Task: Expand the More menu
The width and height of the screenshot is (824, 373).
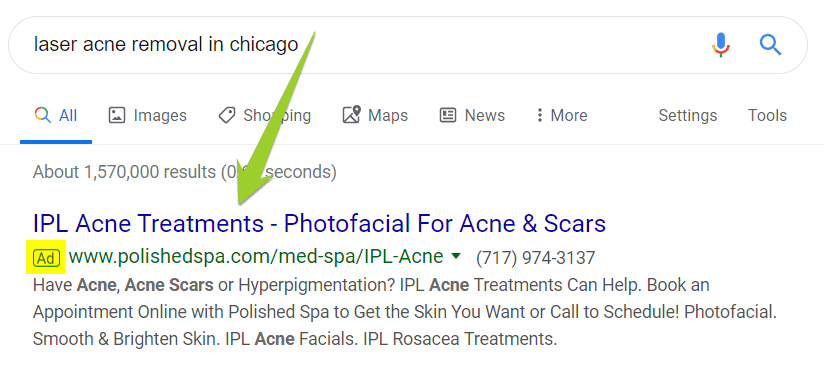Action: 561,116
